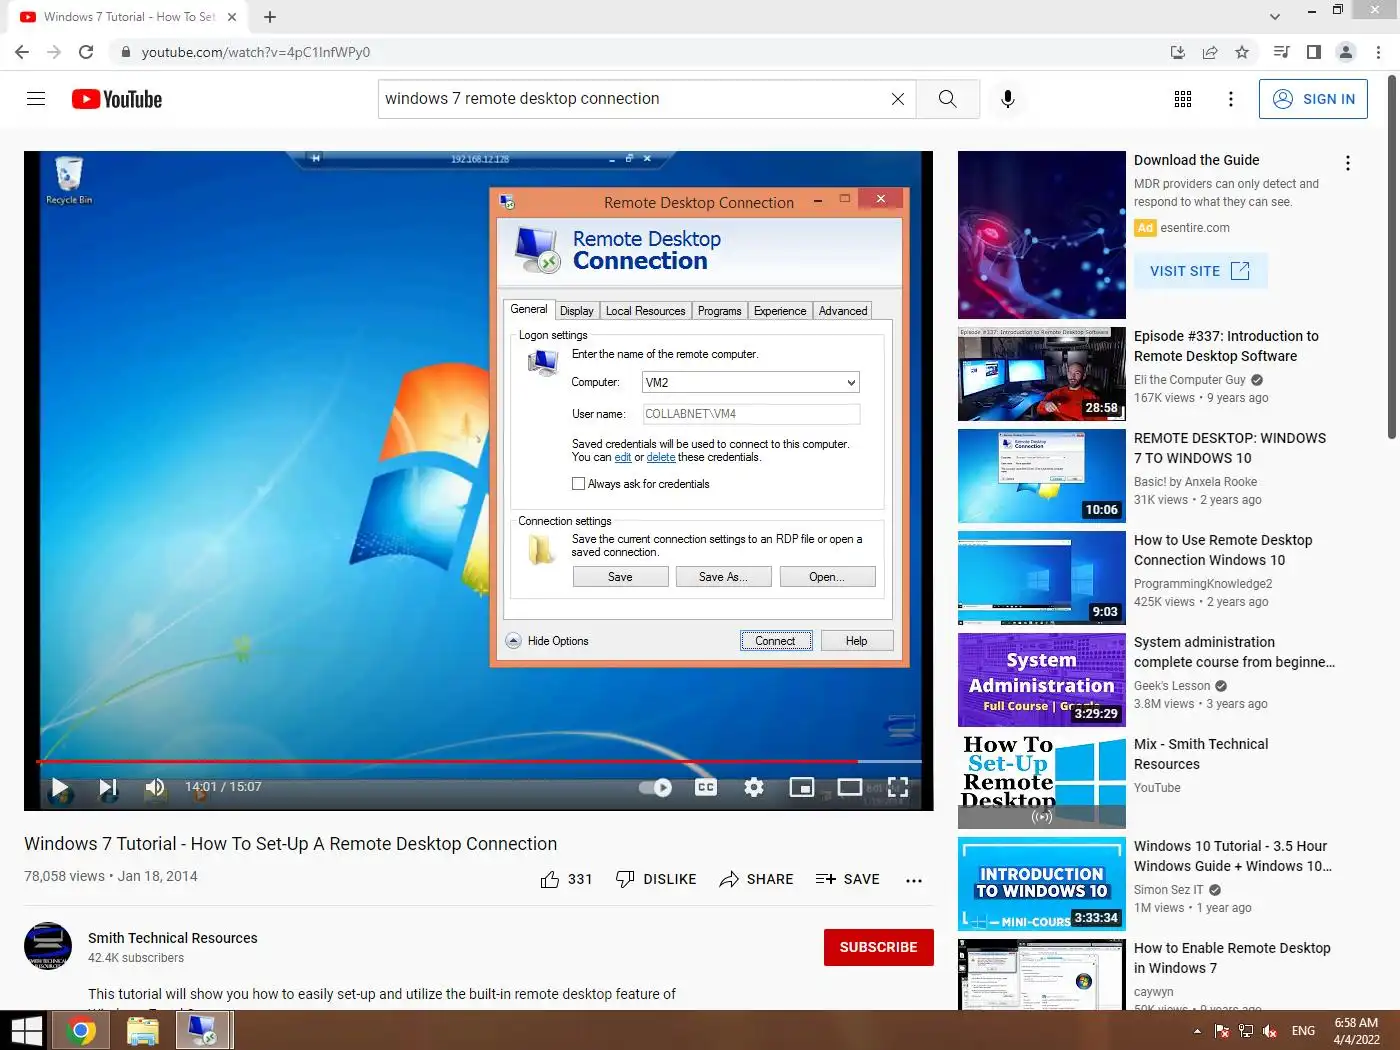Open the YouTube guide hamburger menu

(36, 99)
